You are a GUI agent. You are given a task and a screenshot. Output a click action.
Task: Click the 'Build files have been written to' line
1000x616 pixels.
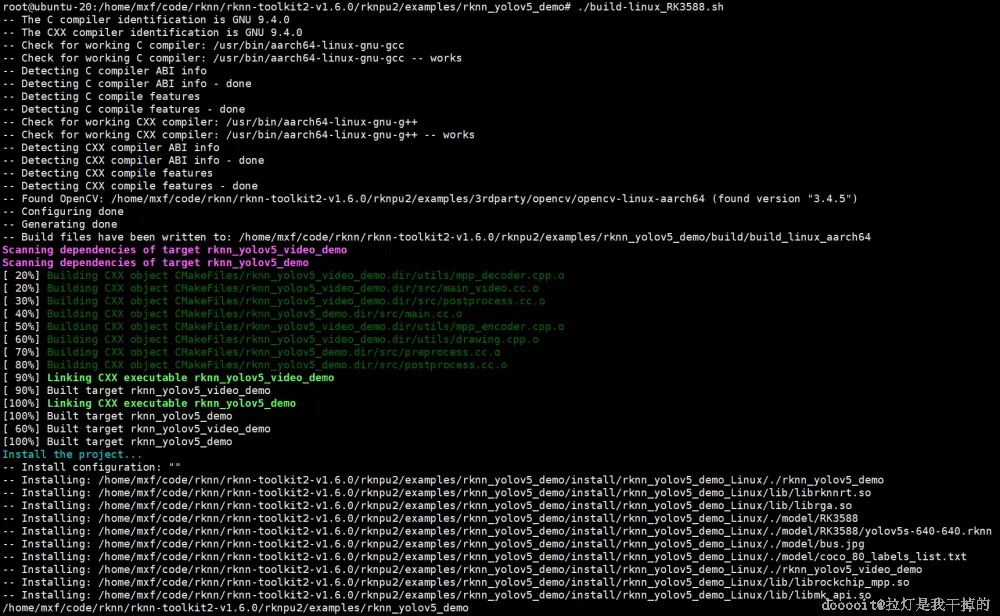point(436,237)
